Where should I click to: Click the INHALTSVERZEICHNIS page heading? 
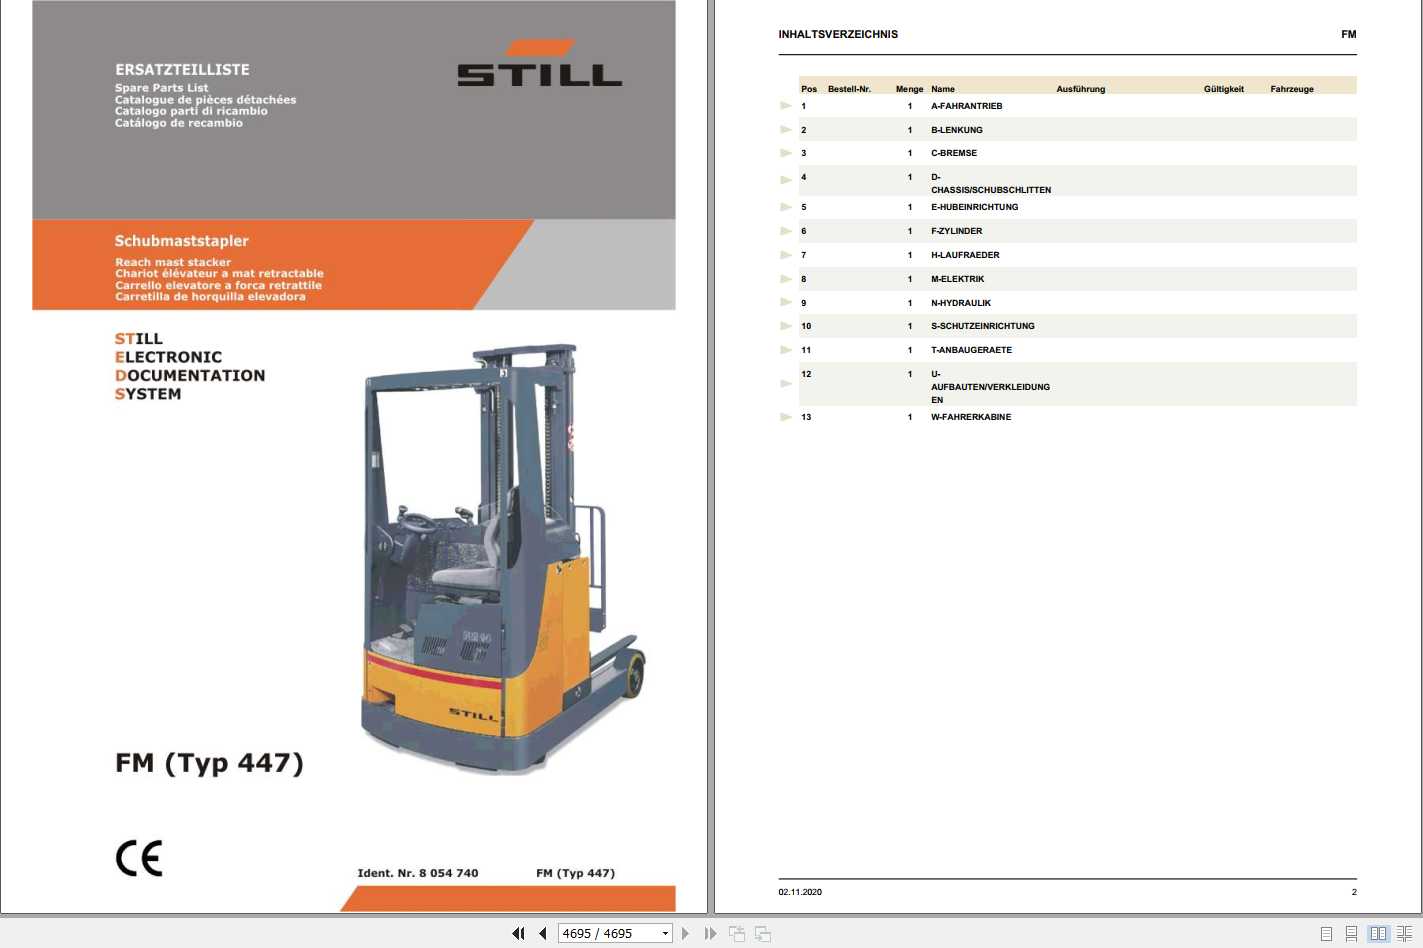[838, 34]
